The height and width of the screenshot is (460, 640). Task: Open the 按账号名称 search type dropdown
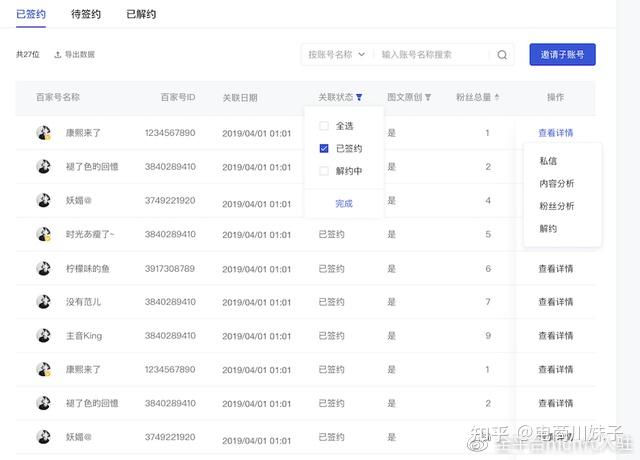[337, 55]
